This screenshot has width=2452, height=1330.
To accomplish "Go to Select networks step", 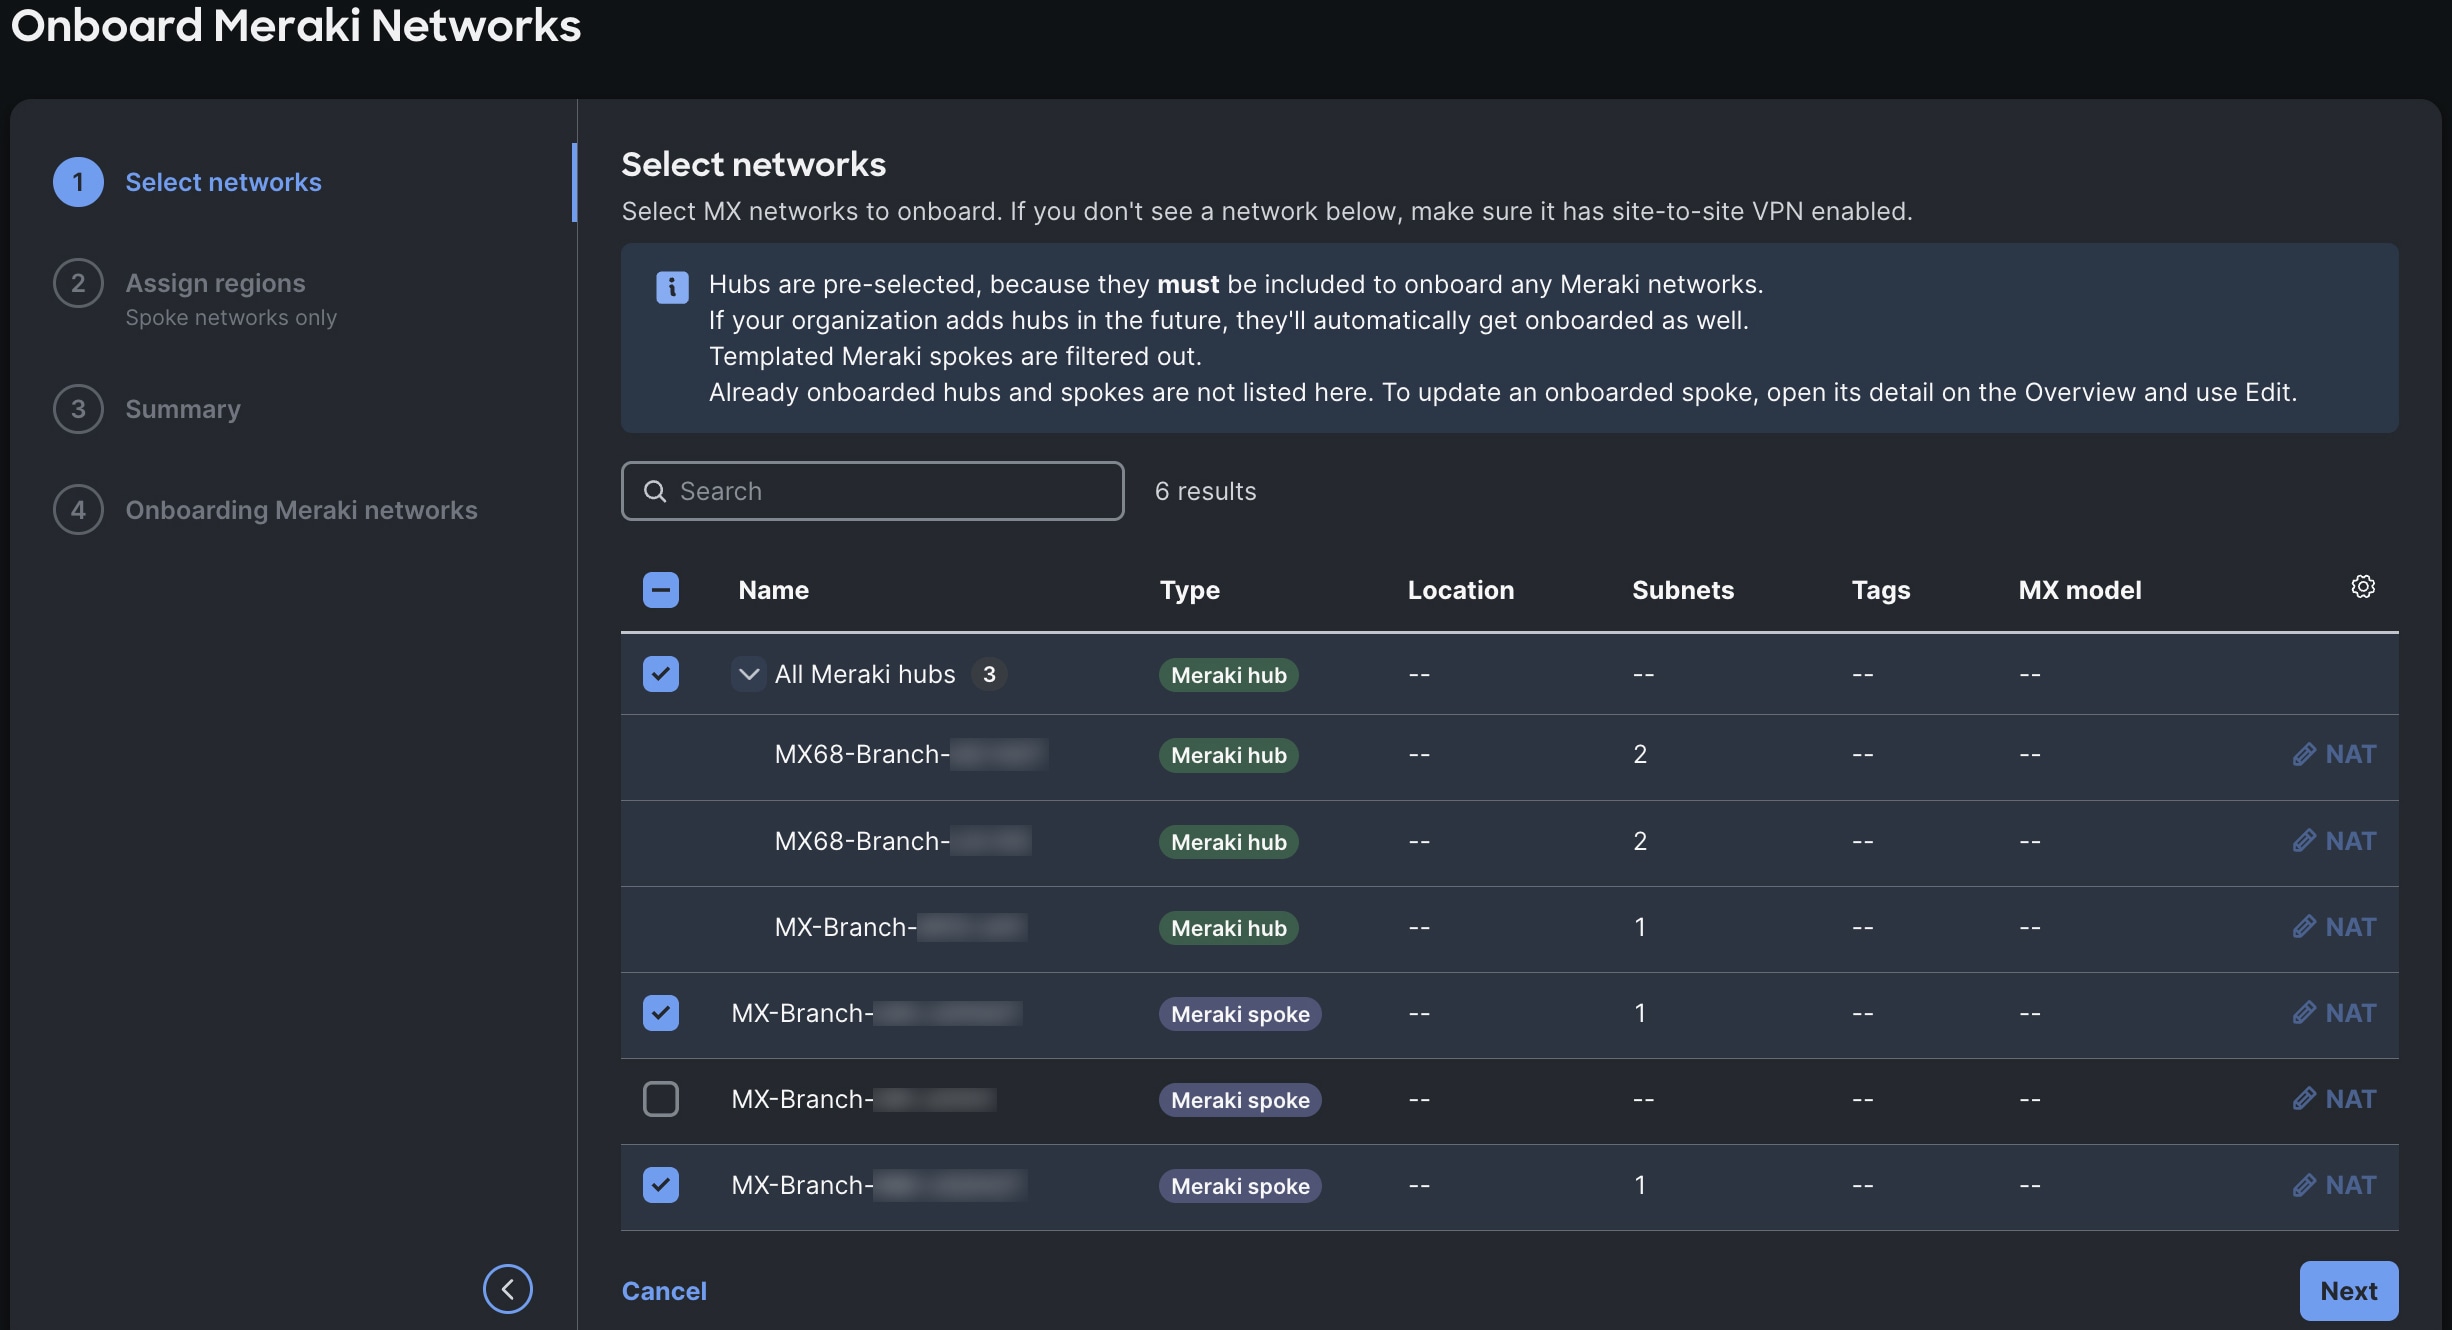I will click(x=223, y=182).
